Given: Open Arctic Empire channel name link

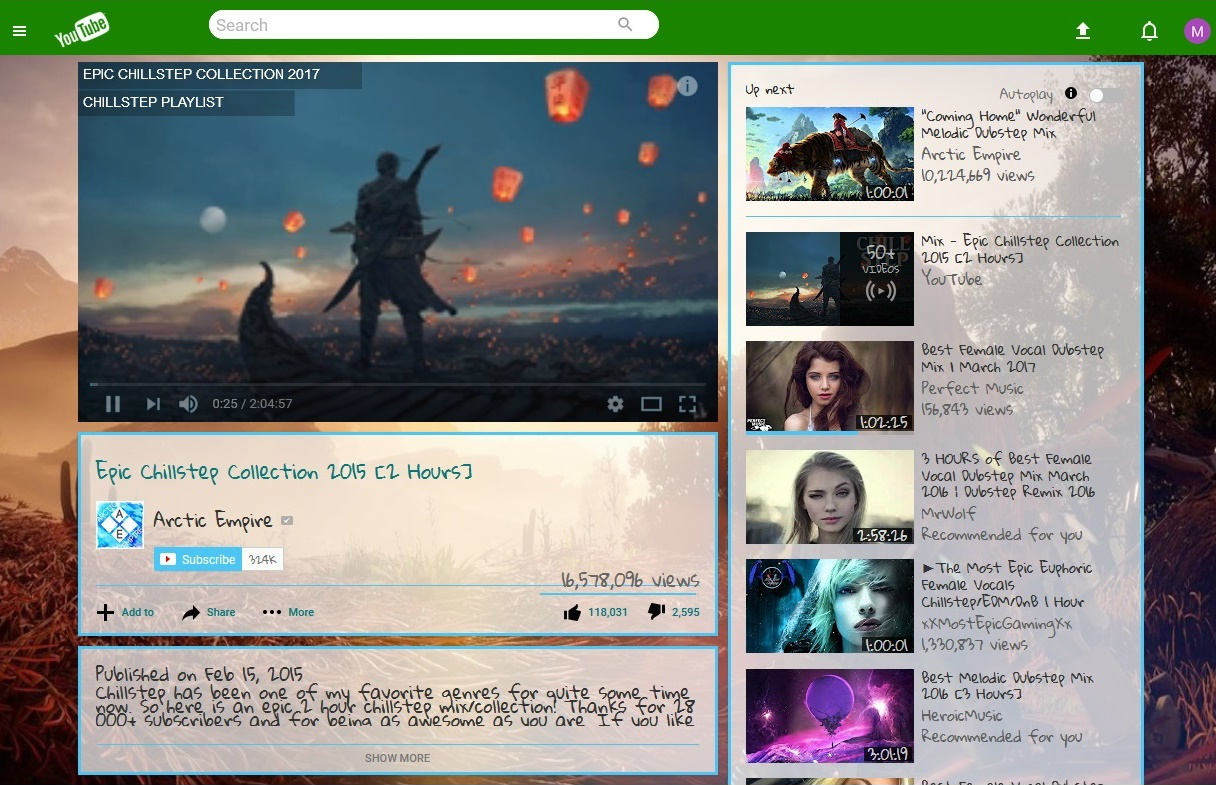Looking at the screenshot, I should (x=213, y=520).
